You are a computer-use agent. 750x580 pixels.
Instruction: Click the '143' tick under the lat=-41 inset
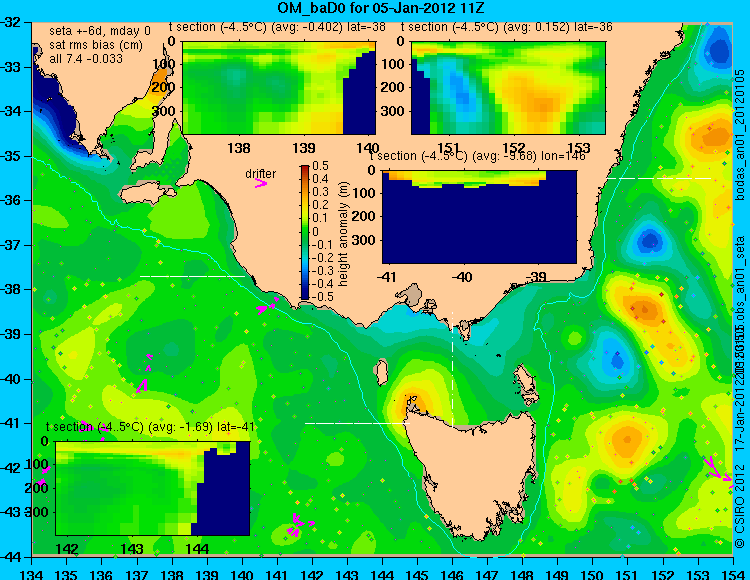pyautogui.click(x=132, y=548)
